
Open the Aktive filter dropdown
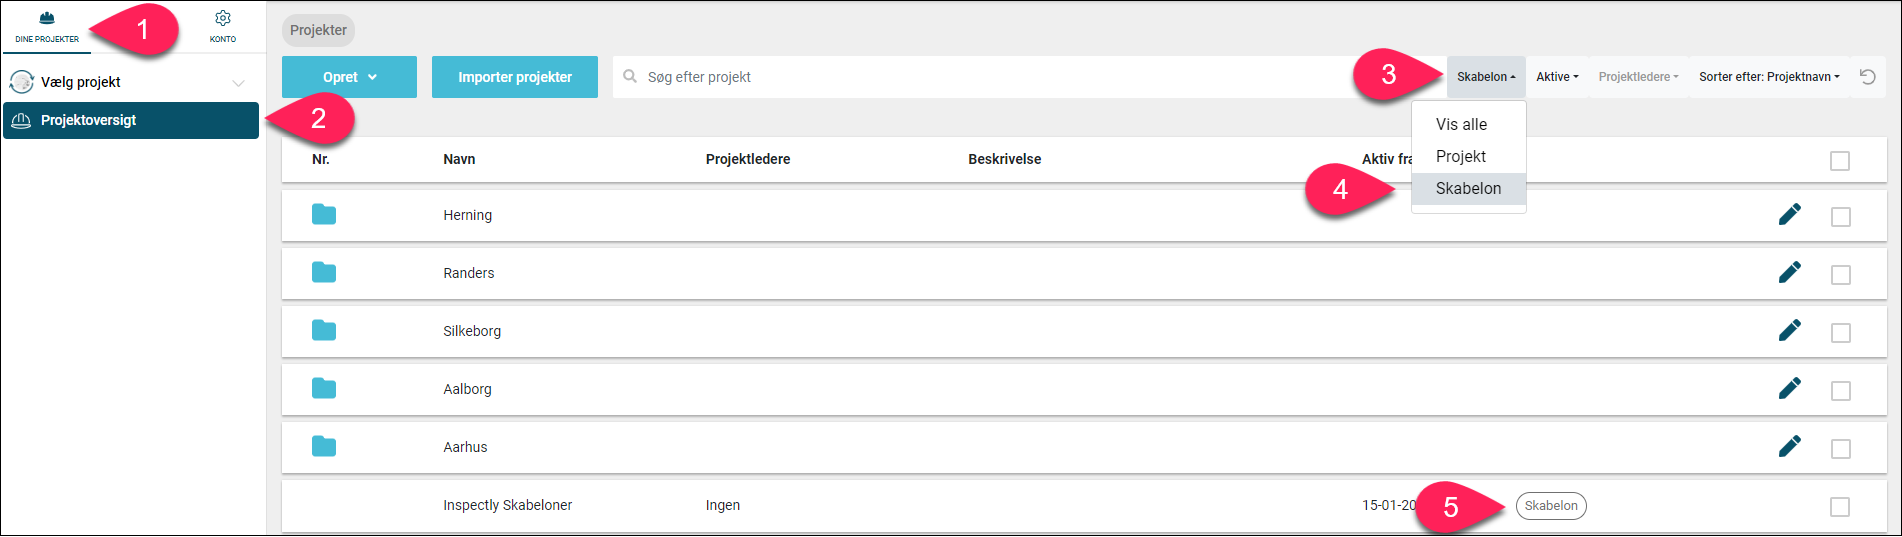pos(1557,77)
